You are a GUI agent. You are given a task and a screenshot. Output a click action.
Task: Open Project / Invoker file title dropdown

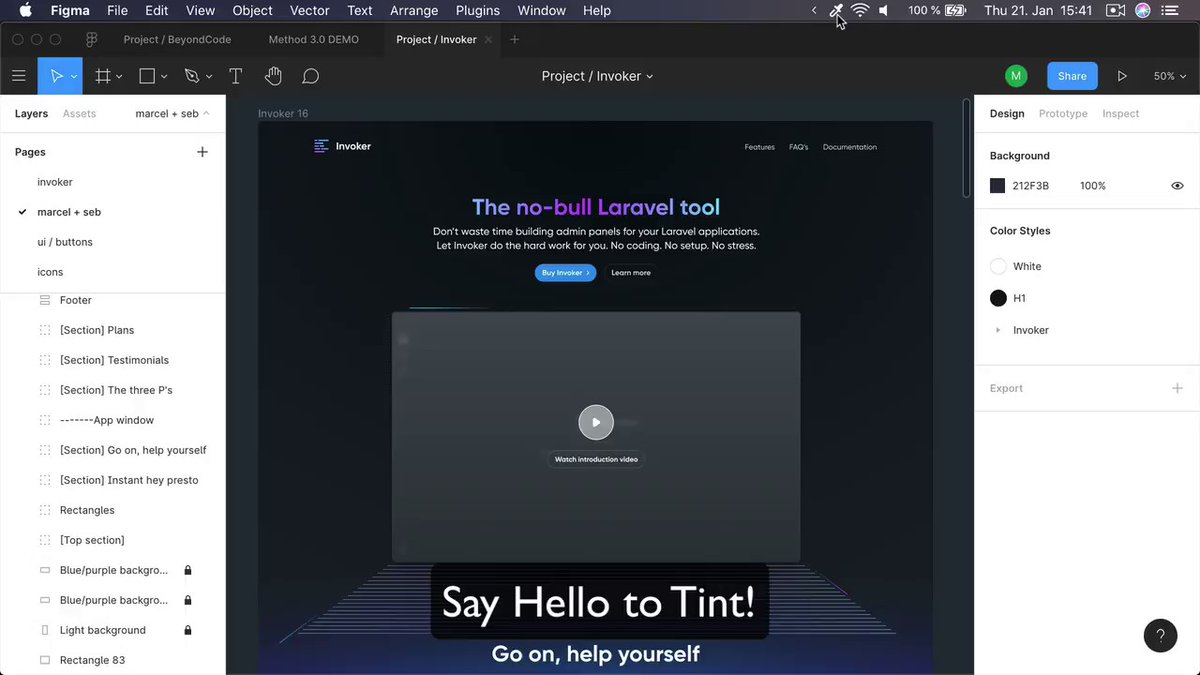tap(597, 76)
